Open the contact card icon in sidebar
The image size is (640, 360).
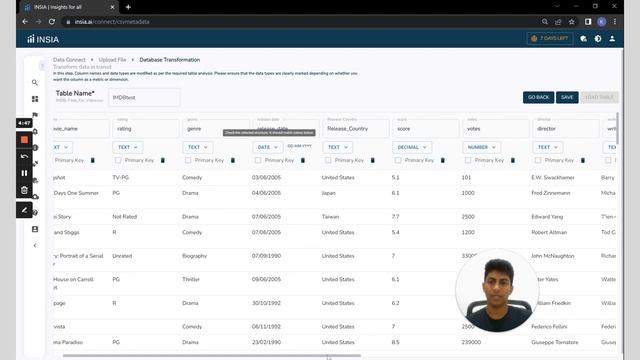(x=35, y=229)
